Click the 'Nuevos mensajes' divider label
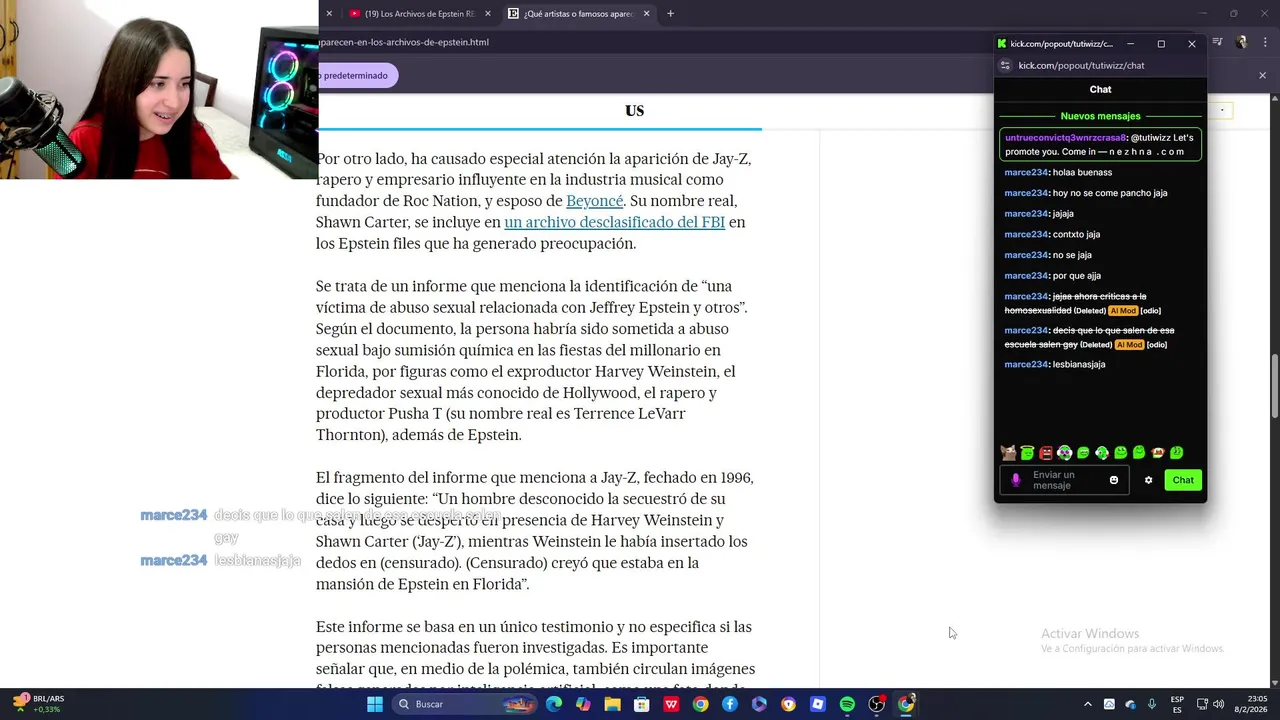The width and height of the screenshot is (1280, 720). click(1100, 116)
